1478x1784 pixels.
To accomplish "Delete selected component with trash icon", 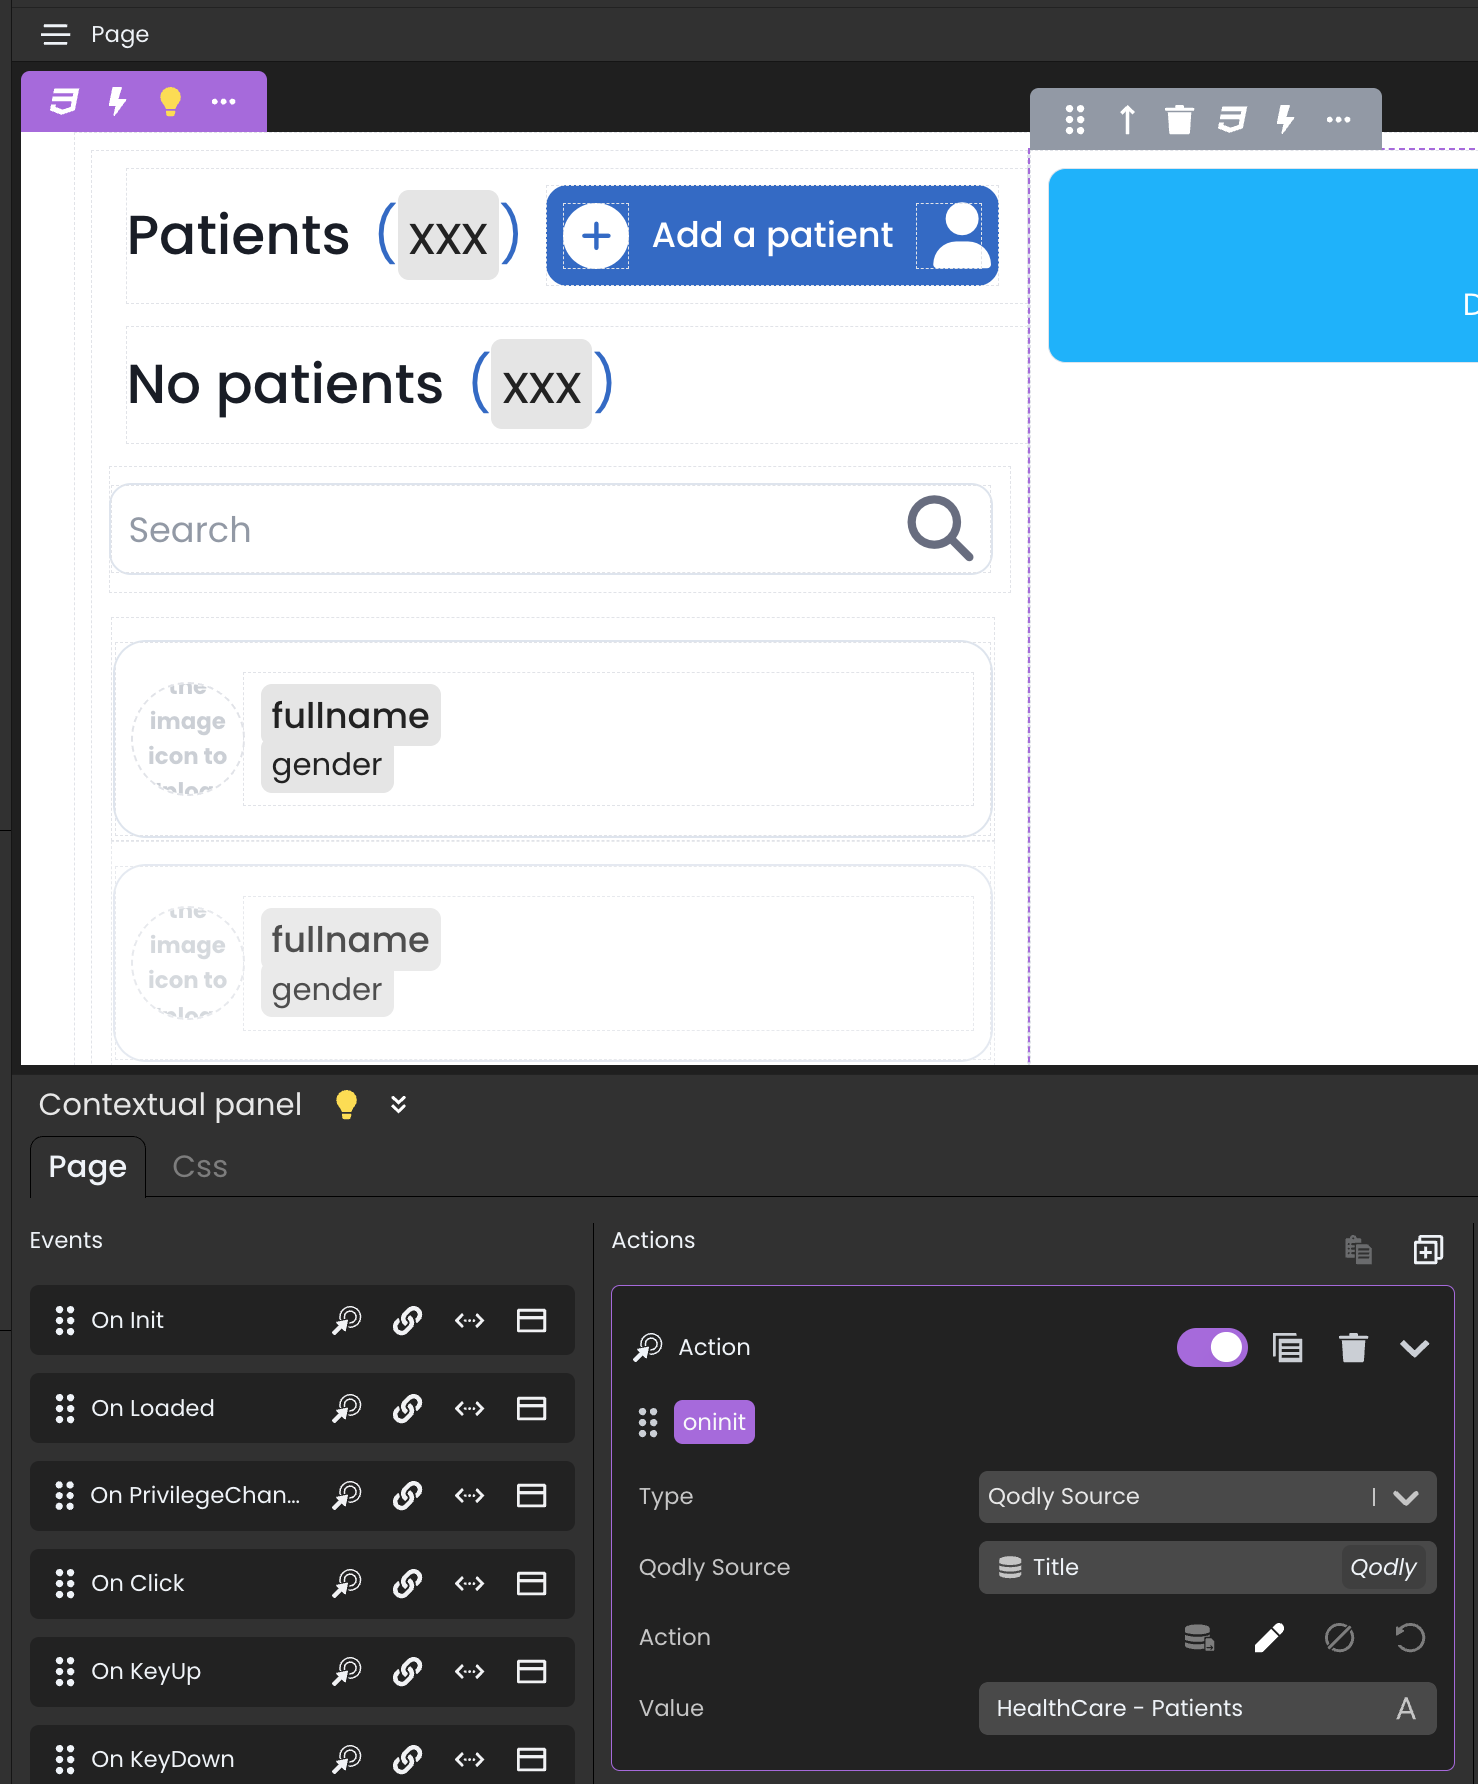I will click(1179, 120).
